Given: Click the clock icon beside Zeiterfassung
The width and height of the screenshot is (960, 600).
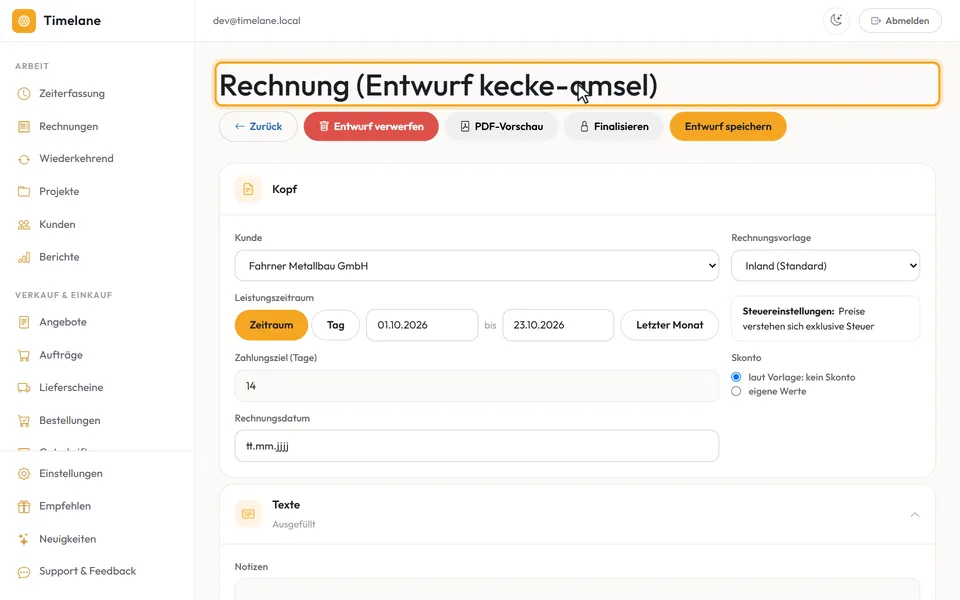Looking at the screenshot, I should tap(24, 94).
